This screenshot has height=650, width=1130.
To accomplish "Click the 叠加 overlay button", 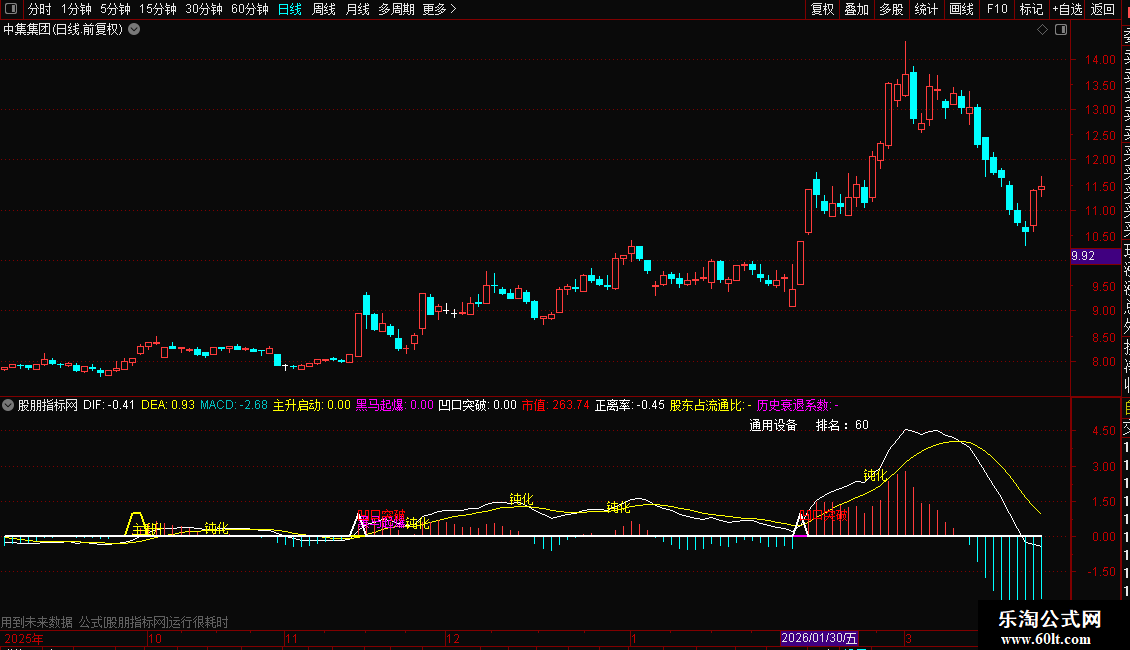I will pos(857,9).
